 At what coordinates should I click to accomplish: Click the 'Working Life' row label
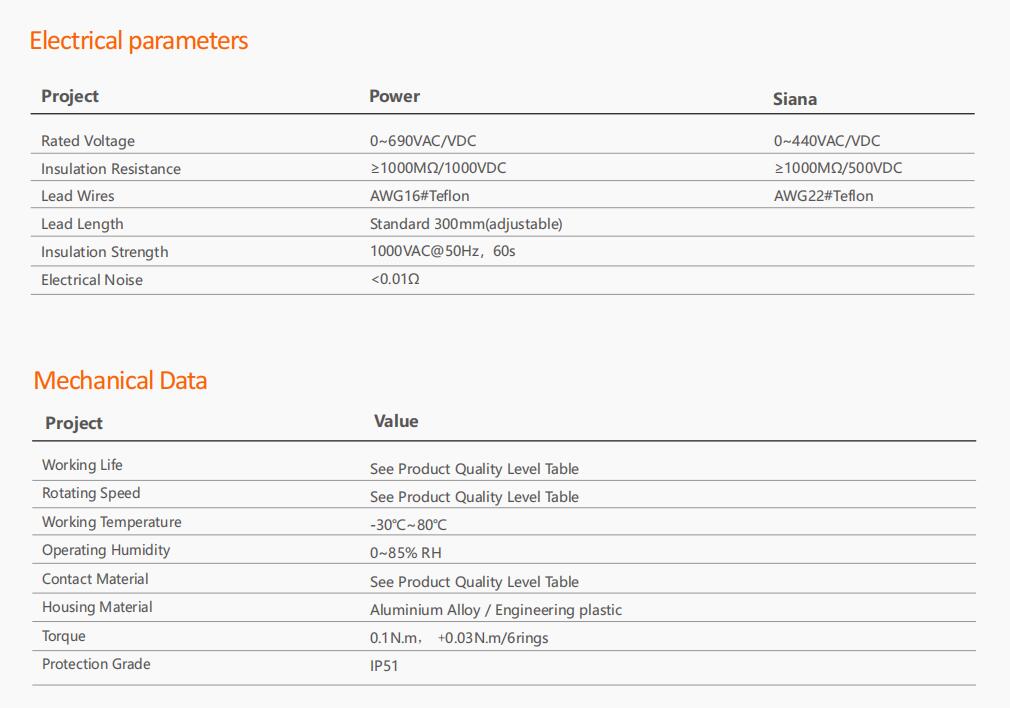tap(82, 465)
